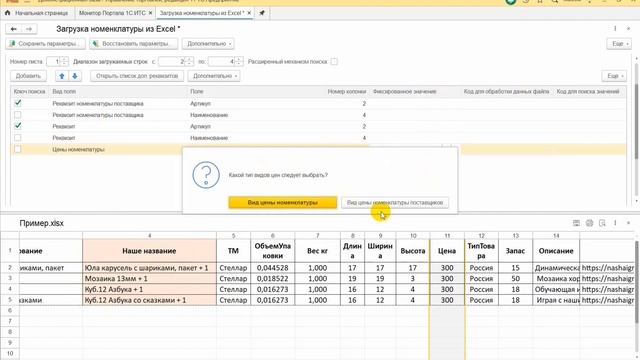Select cell Куб.12 Азбука со сказками + 1
Image resolution: width=640 pixels, height=360 pixels.
click(149, 300)
